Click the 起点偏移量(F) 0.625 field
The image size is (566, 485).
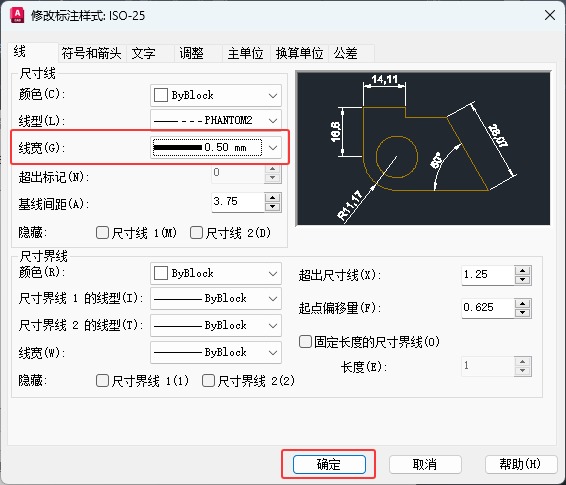point(488,308)
